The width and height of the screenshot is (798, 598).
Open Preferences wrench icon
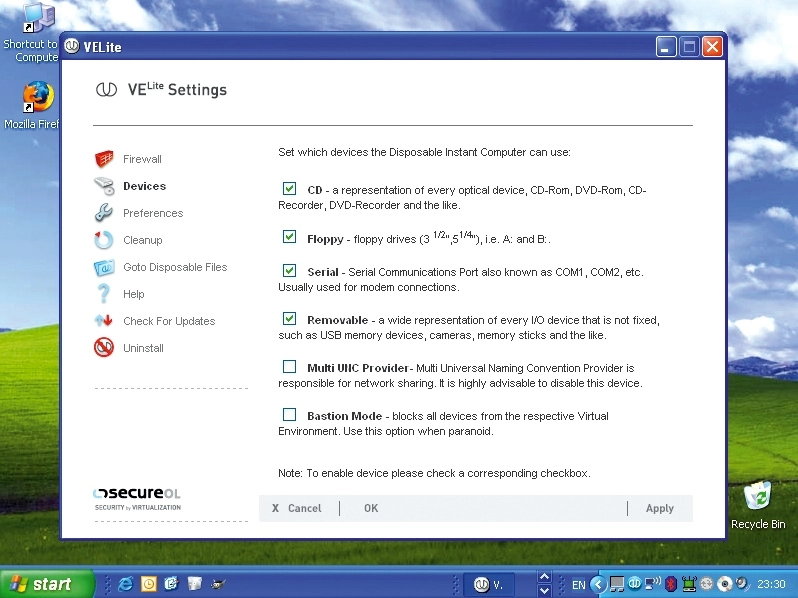pyautogui.click(x=104, y=213)
